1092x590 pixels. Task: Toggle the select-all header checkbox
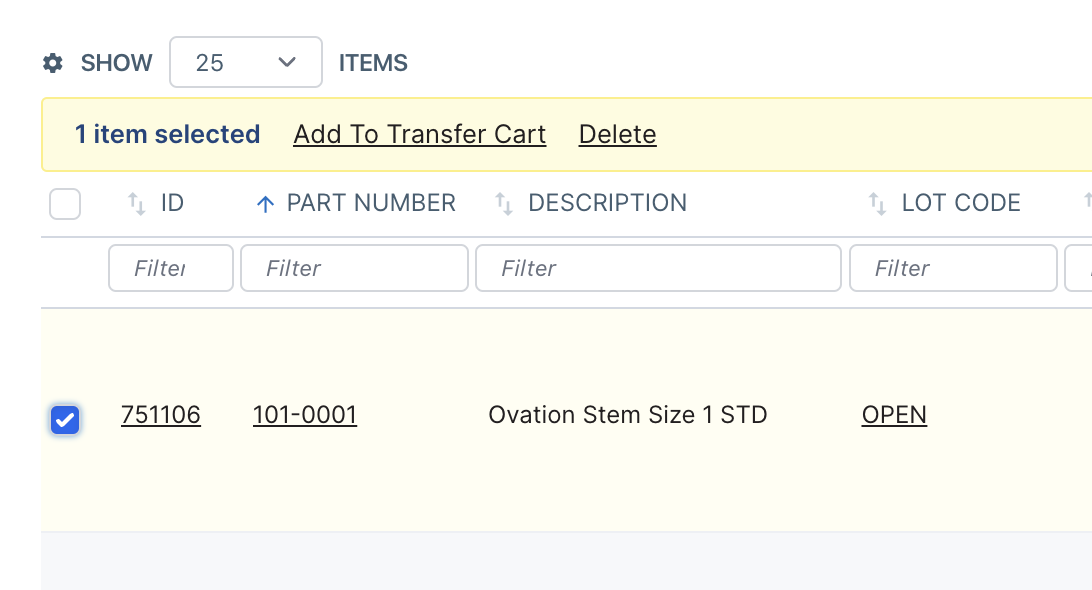65,204
